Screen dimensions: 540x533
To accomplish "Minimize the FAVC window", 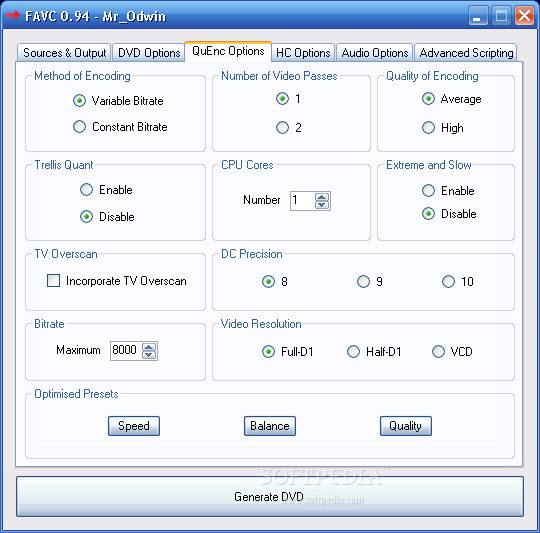I will click(478, 16).
